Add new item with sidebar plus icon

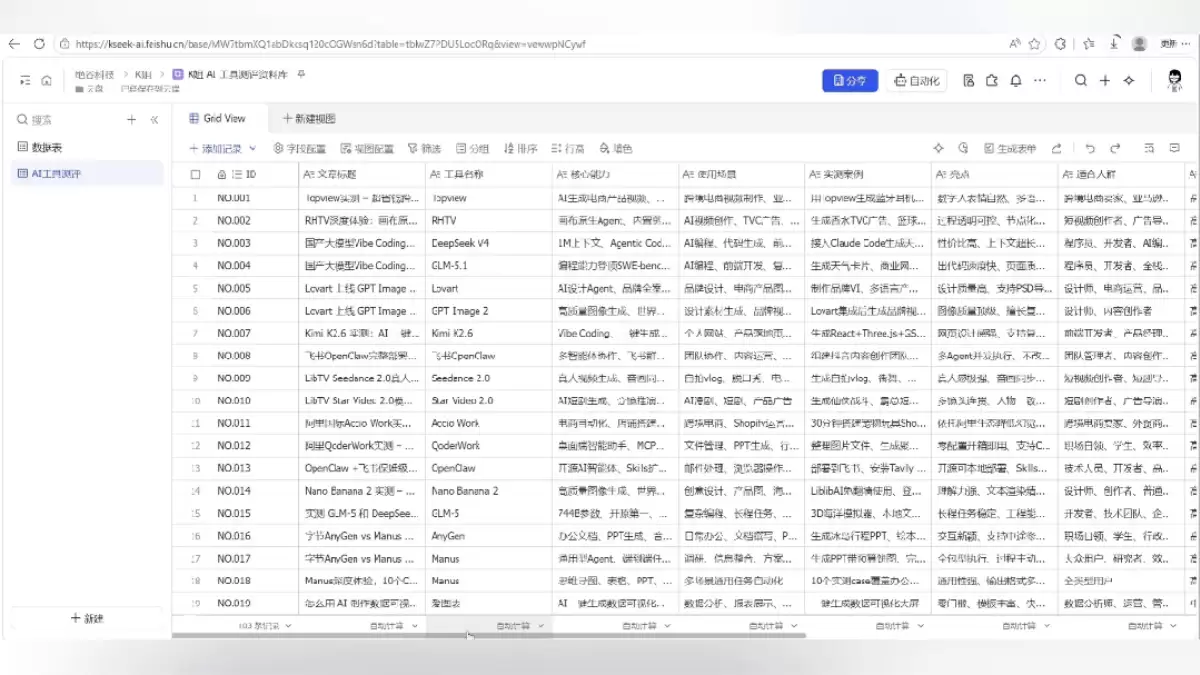[131, 120]
